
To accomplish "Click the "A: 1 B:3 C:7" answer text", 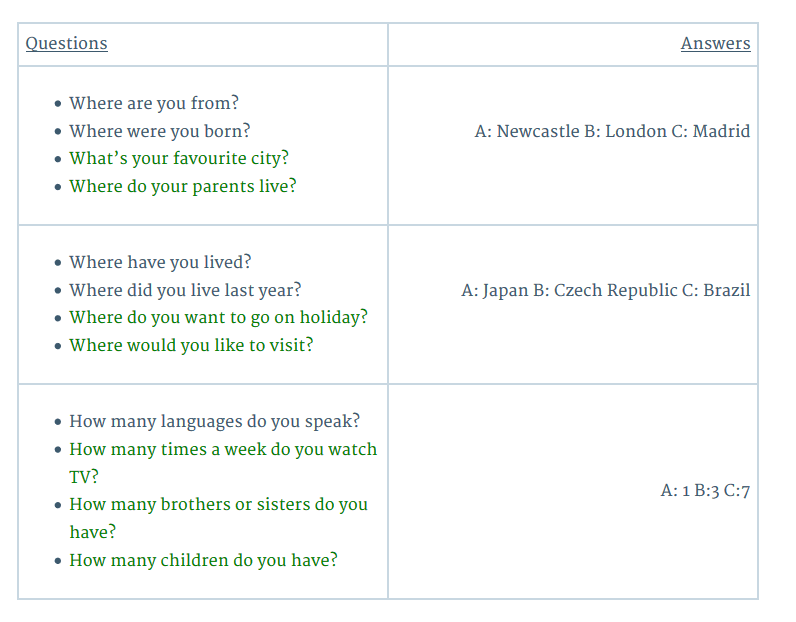I will tap(705, 491).
